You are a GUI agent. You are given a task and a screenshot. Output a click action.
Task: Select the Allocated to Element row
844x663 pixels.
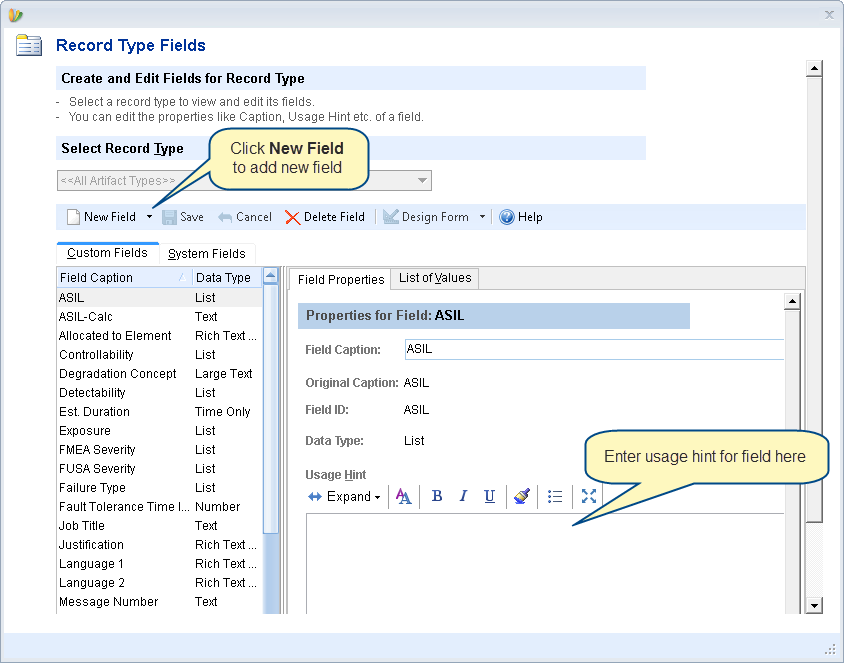coord(159,336)
